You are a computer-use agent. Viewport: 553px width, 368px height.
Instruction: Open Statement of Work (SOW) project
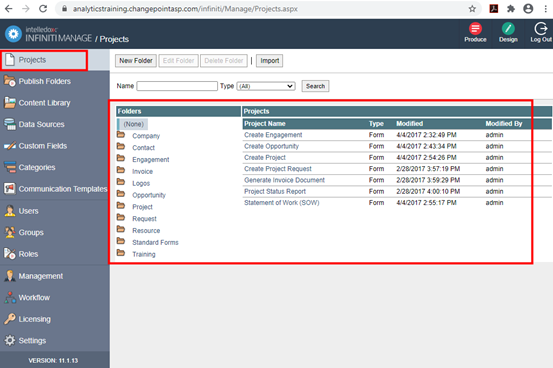click(x=281, y=203)
